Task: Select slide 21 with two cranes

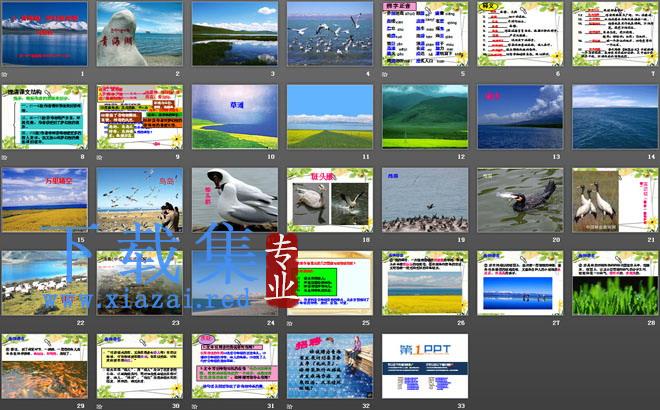Action: 615,200
